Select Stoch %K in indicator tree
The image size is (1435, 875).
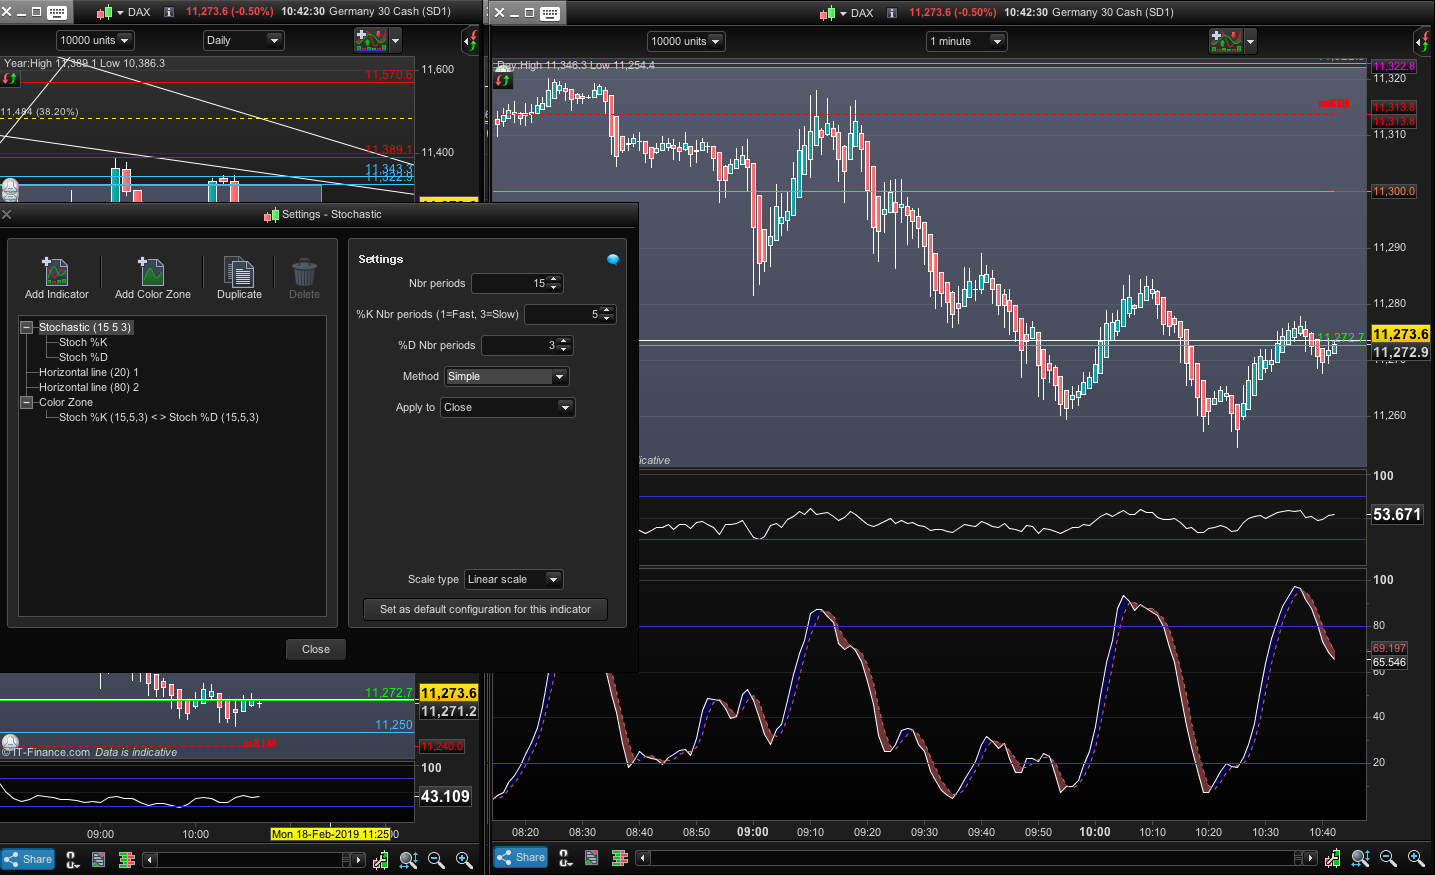(x=83, y=342)
